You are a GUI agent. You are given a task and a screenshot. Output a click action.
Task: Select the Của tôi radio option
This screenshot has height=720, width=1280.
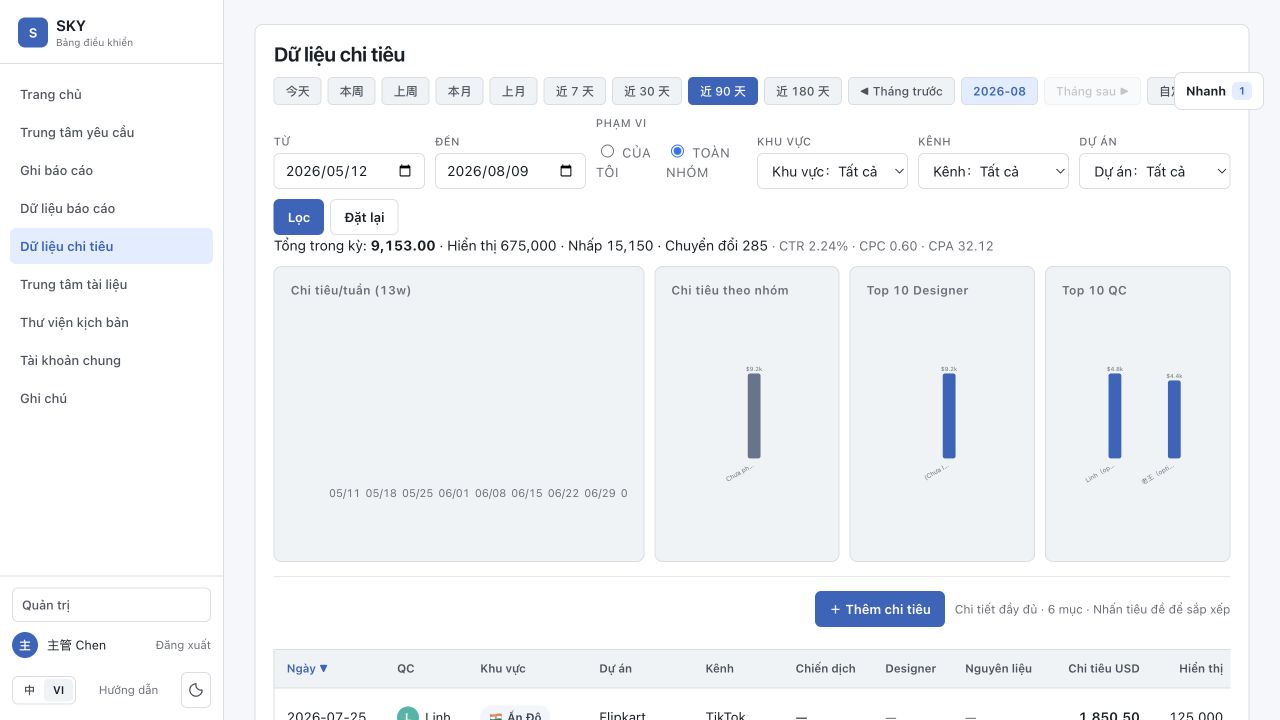(607, 151)
